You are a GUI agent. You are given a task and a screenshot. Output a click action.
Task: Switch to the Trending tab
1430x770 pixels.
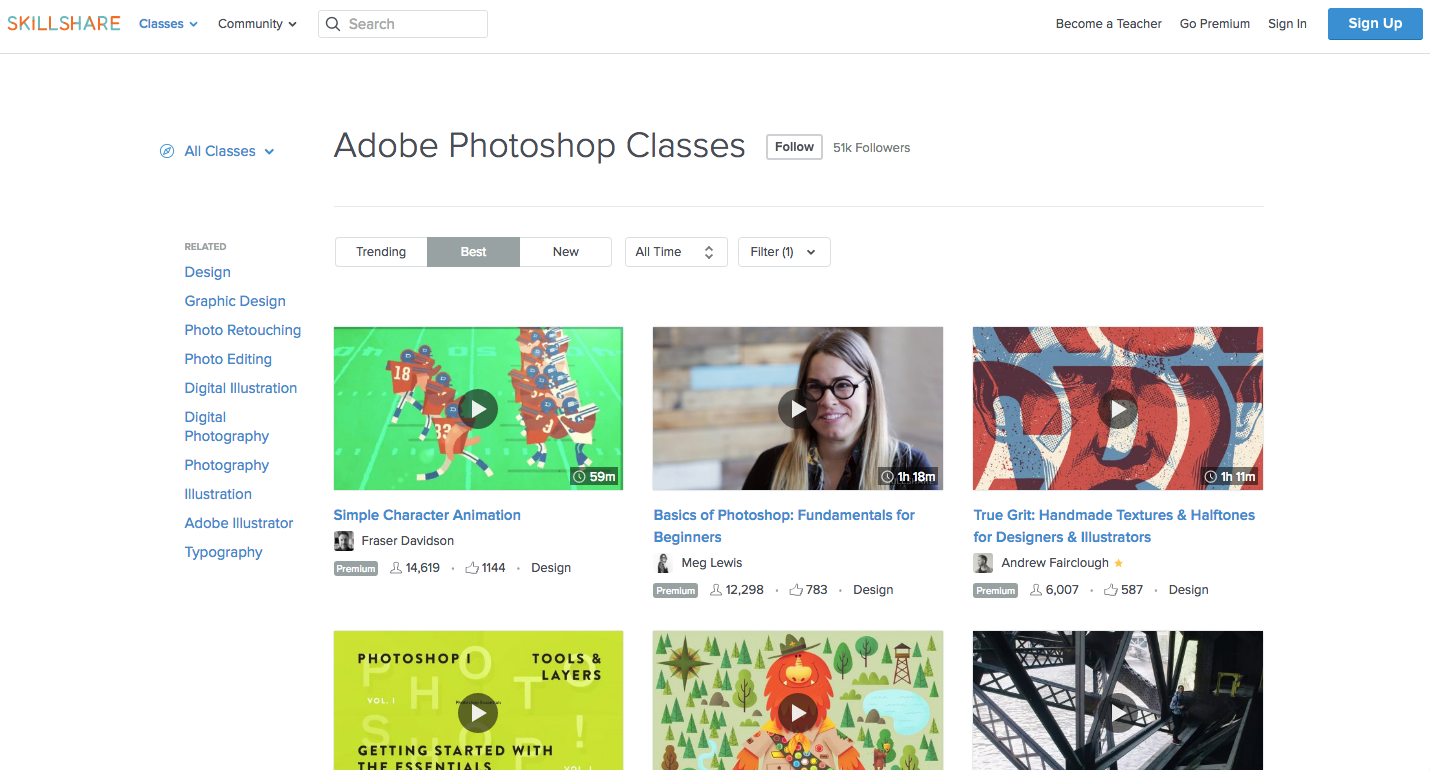(381, 252)
